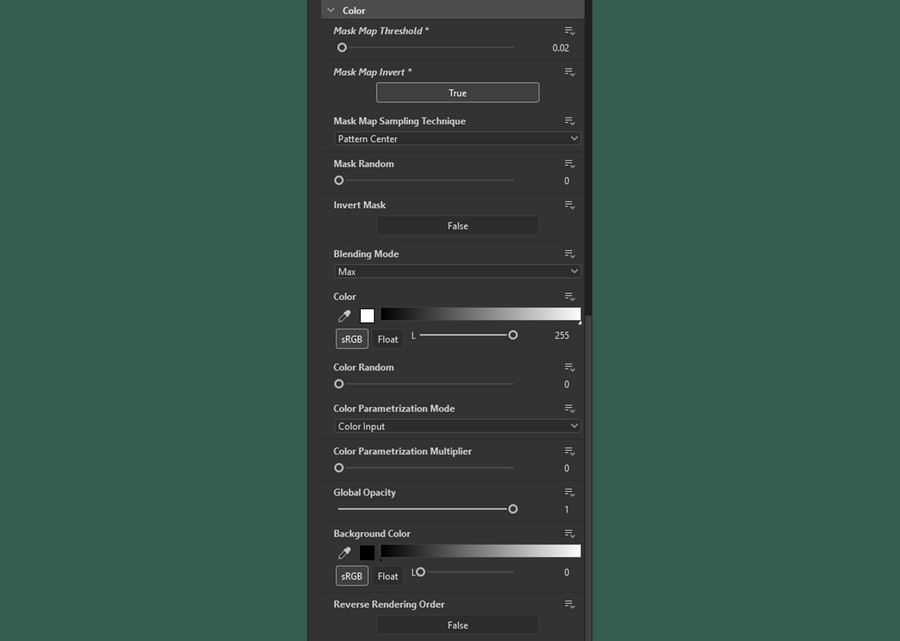The width and height of the screenshot is (900, 641).
Task: Open the black Background Color swatch
Action: tap(367, 553)
